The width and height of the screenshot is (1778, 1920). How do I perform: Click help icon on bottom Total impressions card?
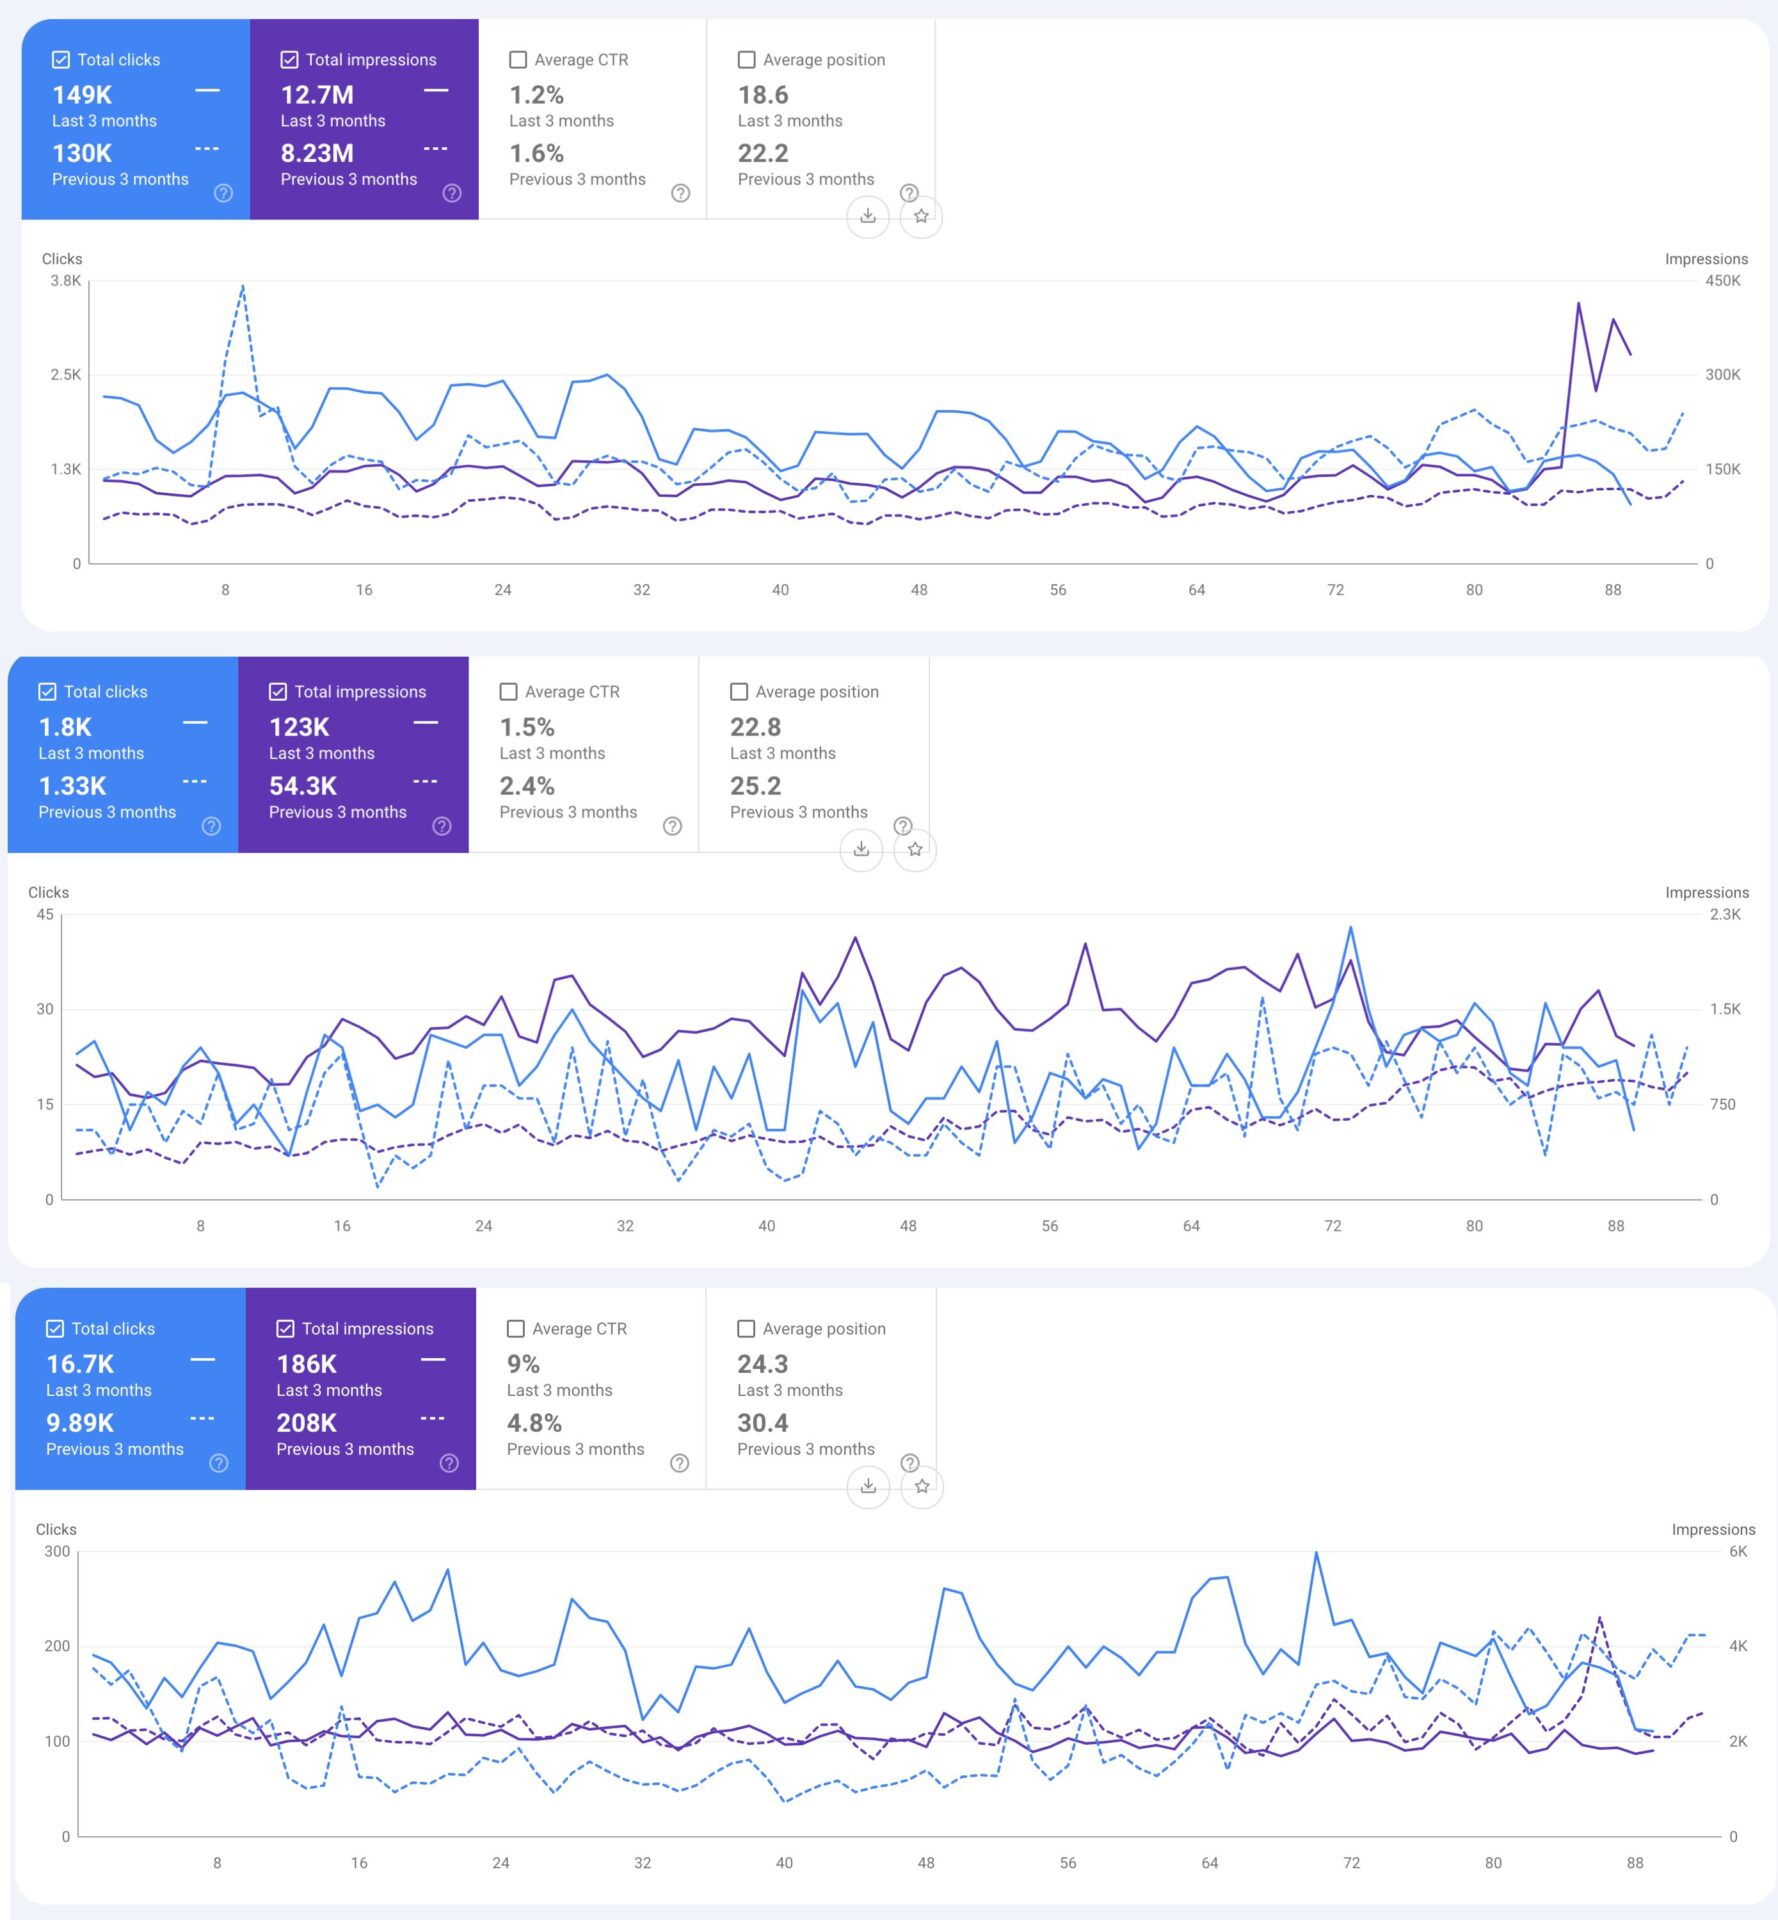(448, 1462)
